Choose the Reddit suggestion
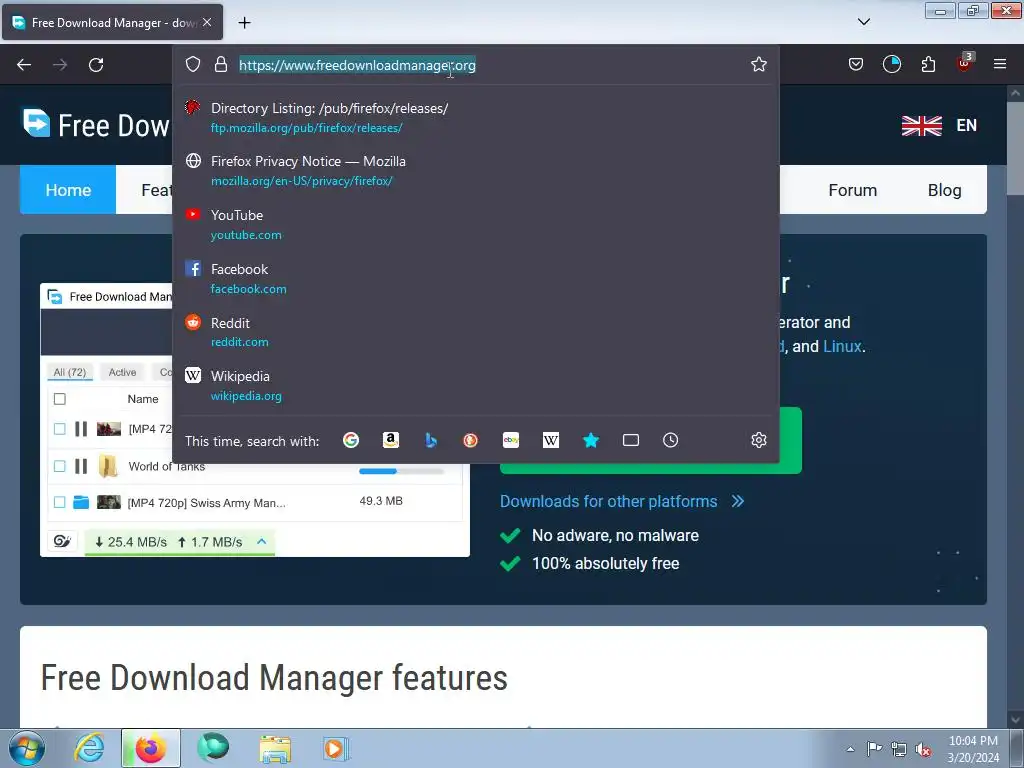Viewport: 1024px width, 768px height. [x=475, y=332]
